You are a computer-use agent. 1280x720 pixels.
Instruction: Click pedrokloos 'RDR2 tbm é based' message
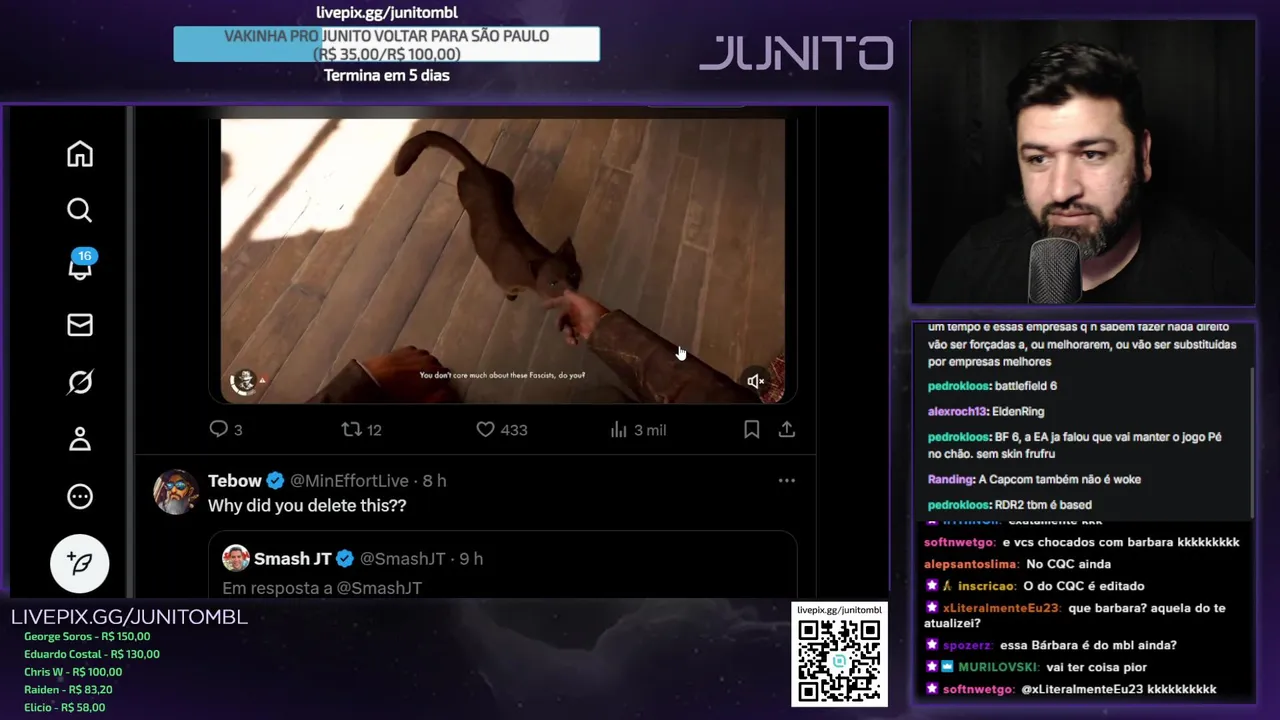click(x=1009, y=505)
